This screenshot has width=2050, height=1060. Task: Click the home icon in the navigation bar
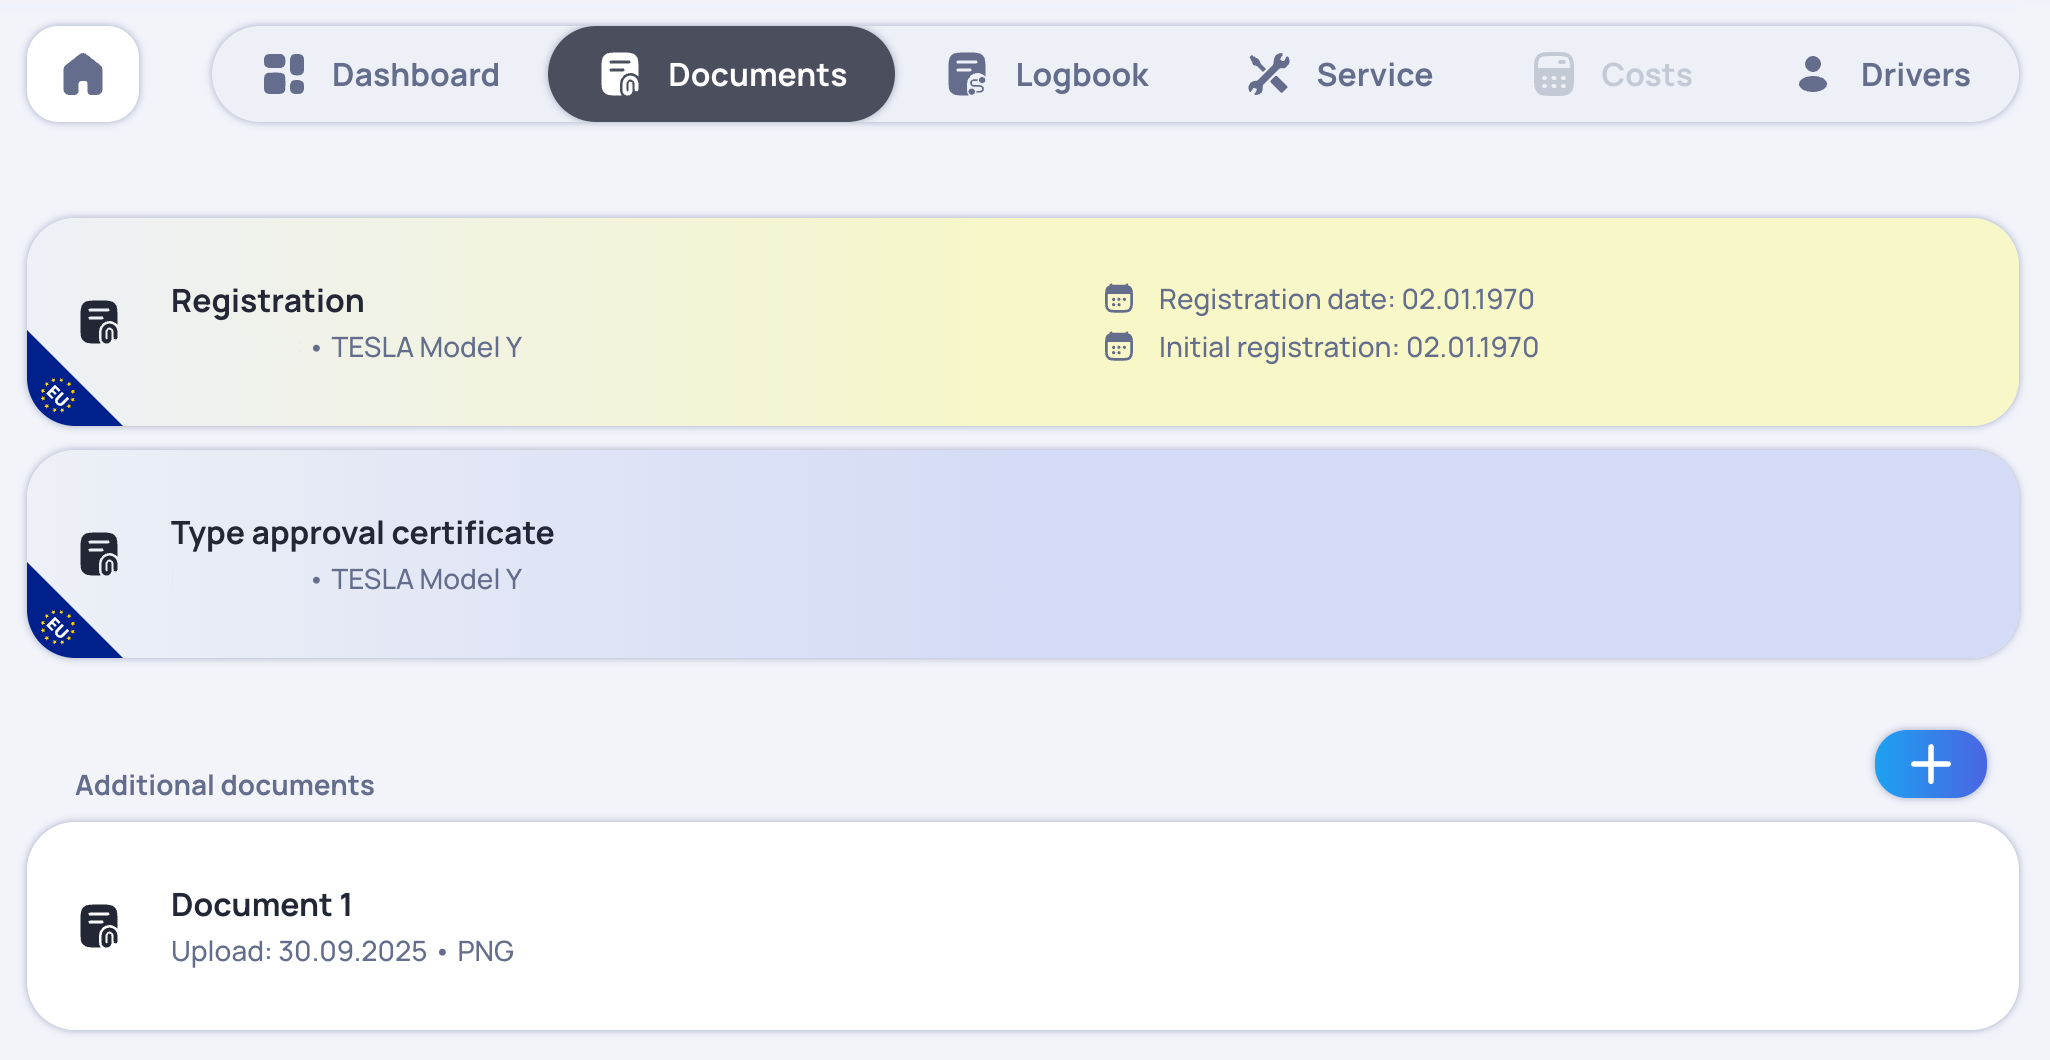click(83, 74)
